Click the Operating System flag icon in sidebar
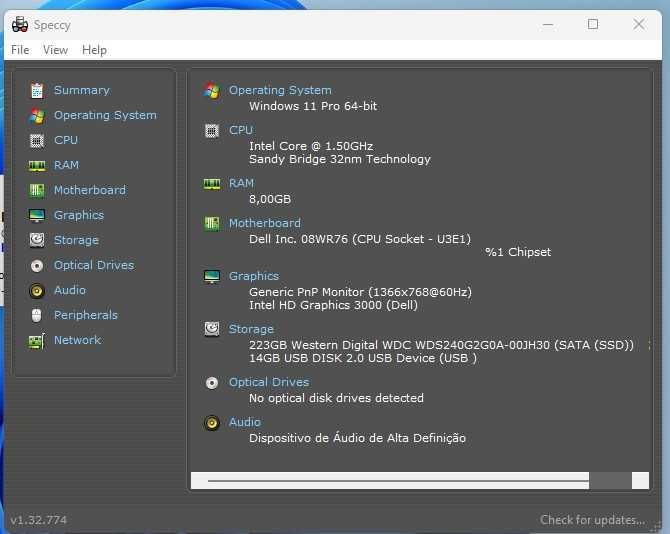670x534 pixels. coord(37,116)
